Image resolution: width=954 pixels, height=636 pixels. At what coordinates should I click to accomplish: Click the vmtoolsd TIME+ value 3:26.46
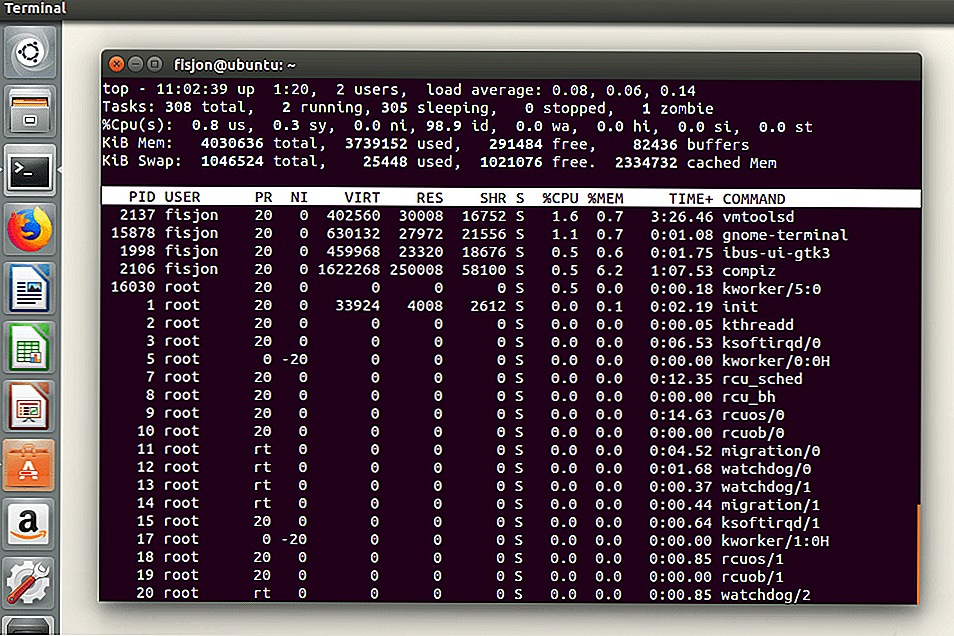[x=681, y=217]
